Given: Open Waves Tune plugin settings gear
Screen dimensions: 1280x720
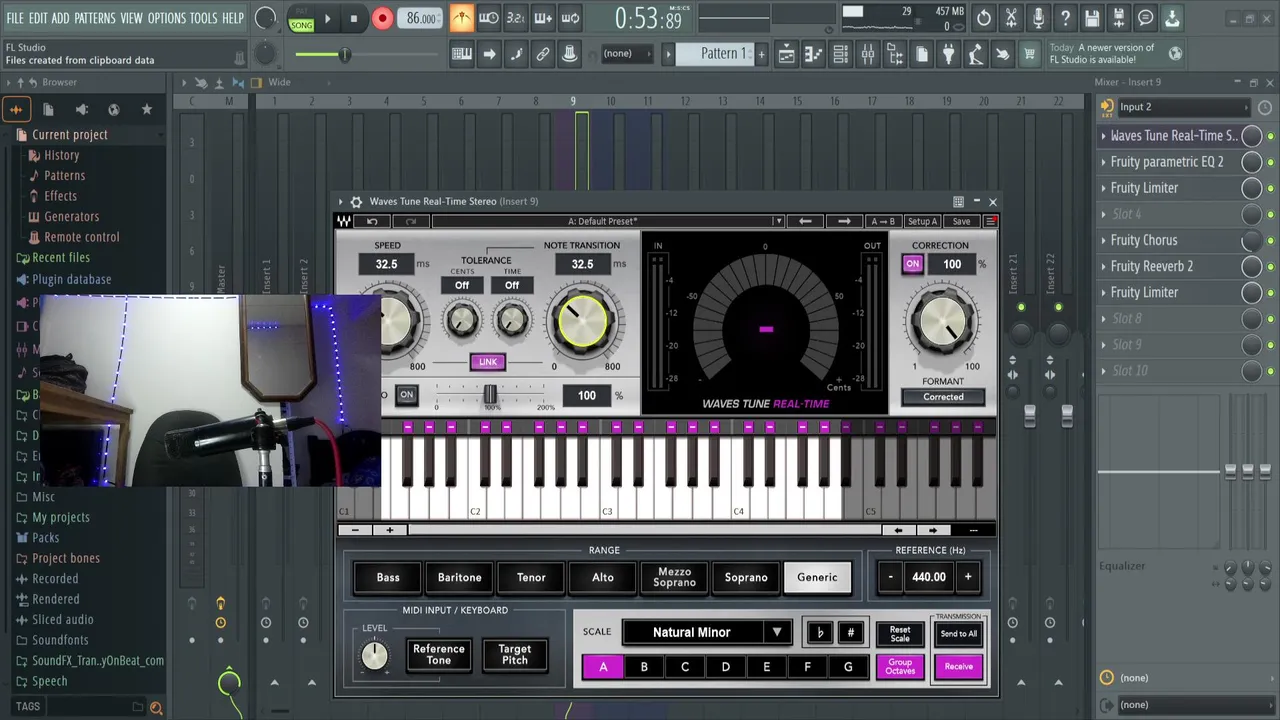Looking at the screenshot, I should (x=356, y=202).
